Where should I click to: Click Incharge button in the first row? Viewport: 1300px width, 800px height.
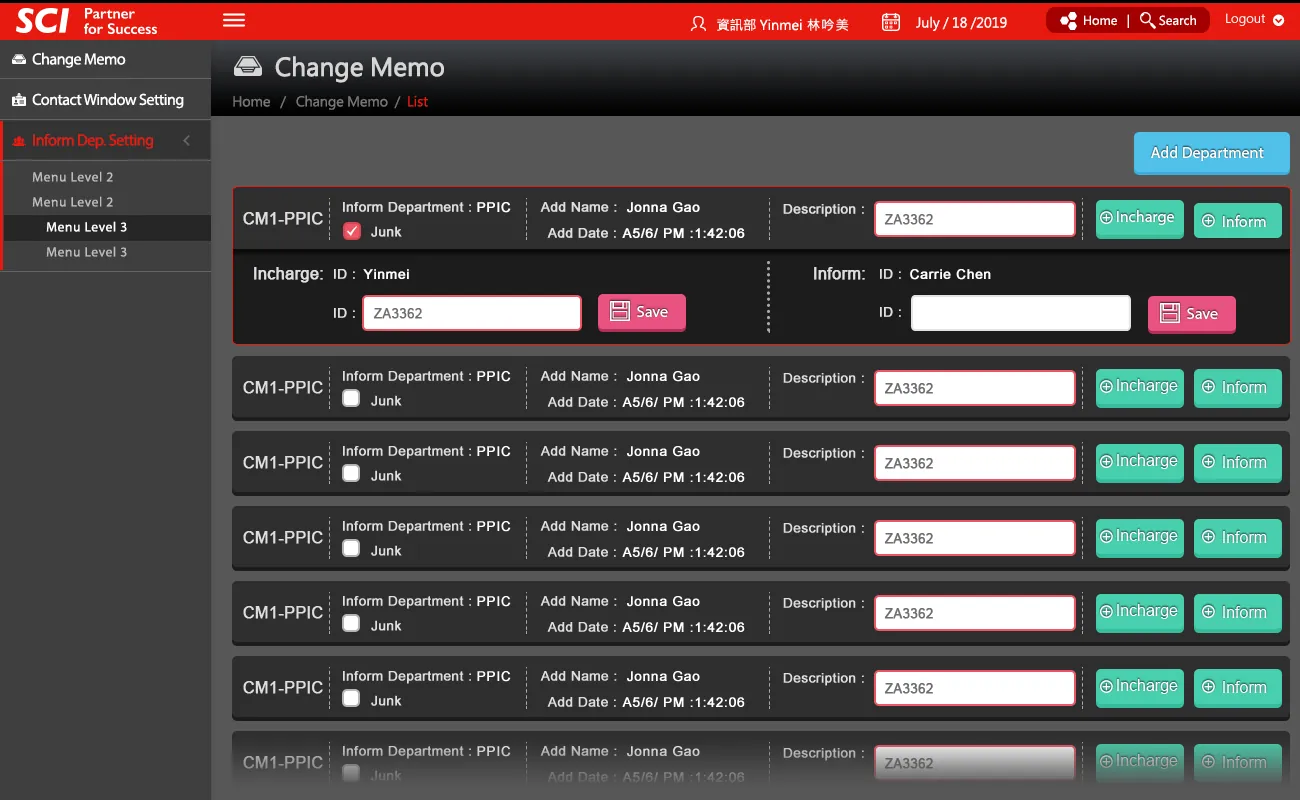click(1139, 218)
